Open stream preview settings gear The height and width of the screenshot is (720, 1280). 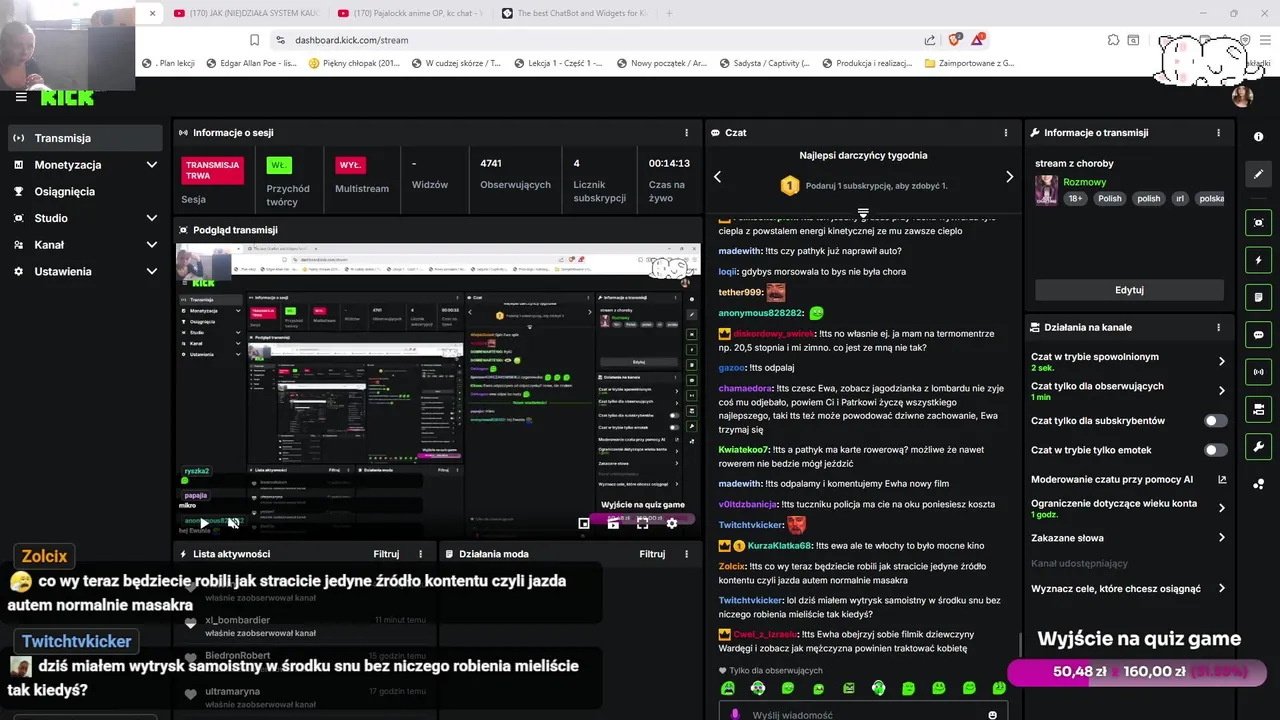(x=672, y=523)
